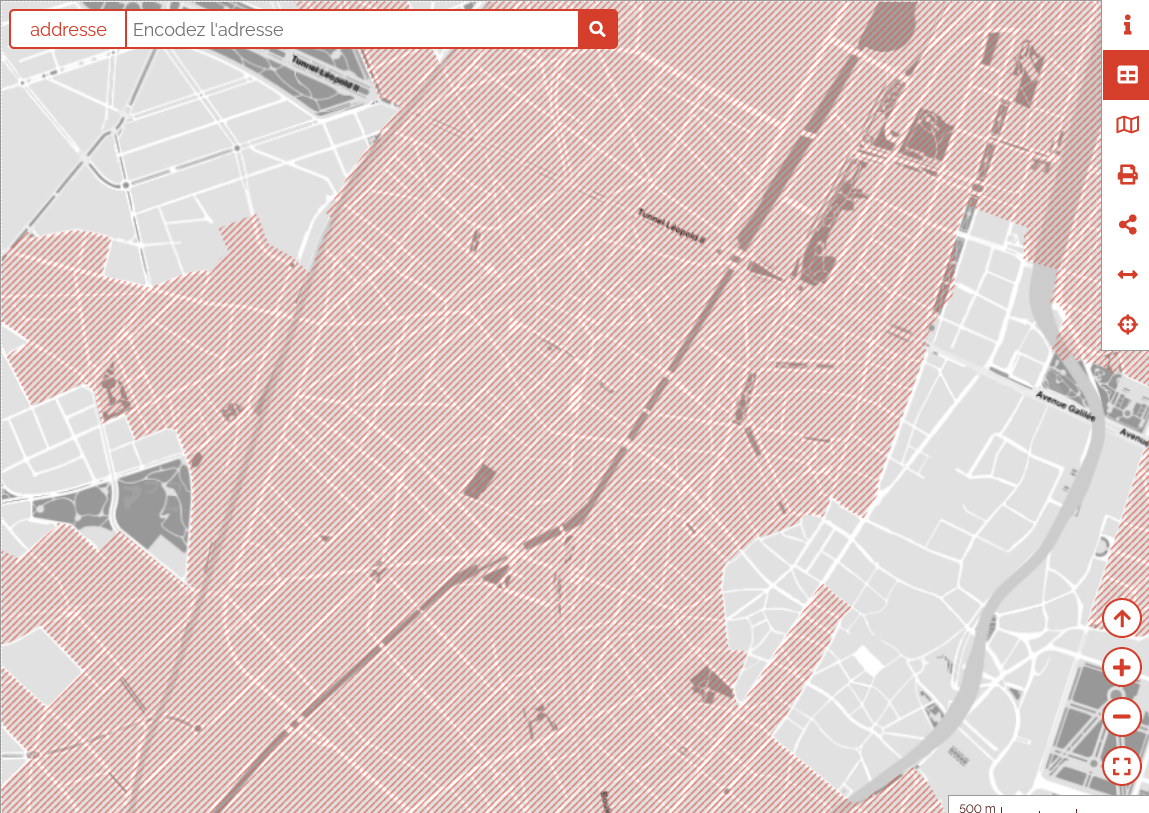This screenshot has width=1149, height=813.
Task: Zoom out with the minus button
Action: coord(1122,717)
